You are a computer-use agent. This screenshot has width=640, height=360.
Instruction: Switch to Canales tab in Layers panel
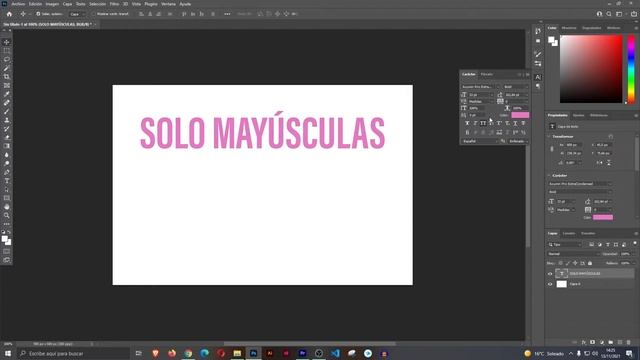pyautogui.click(x=569, y=233)
